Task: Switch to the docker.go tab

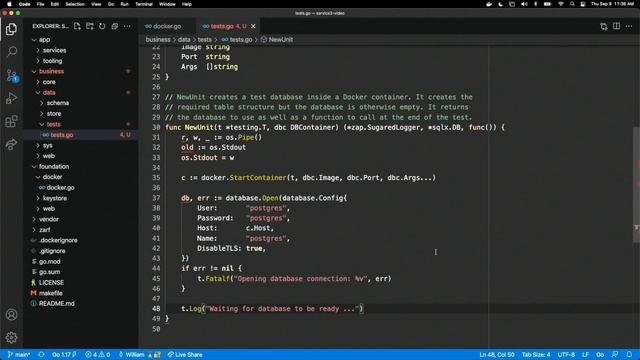Action: coord(167,26)
